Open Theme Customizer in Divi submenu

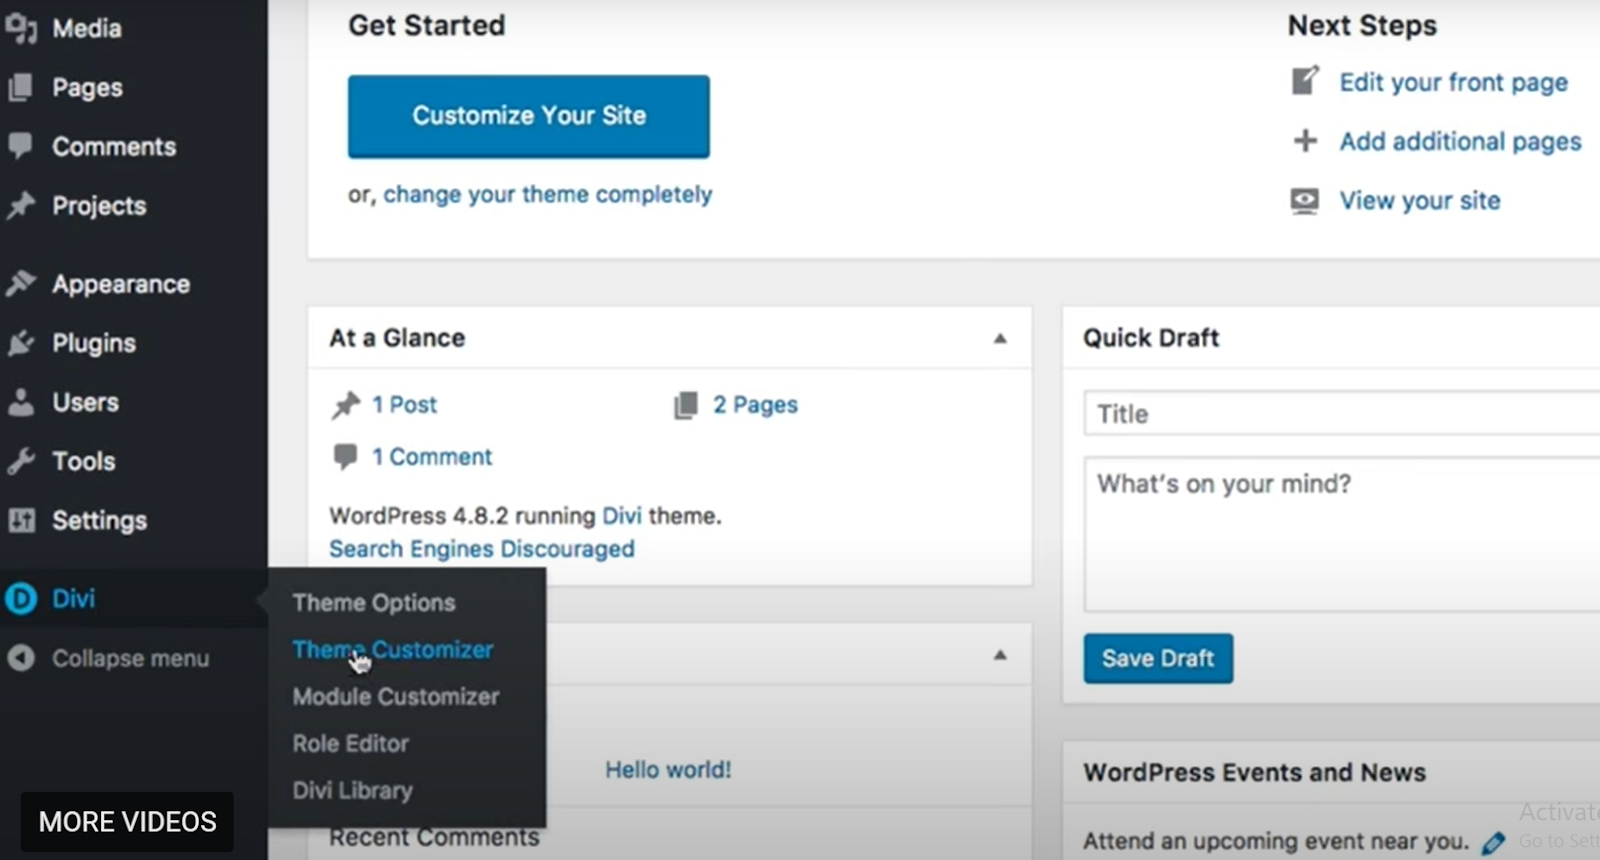click(x=393, y=650)
